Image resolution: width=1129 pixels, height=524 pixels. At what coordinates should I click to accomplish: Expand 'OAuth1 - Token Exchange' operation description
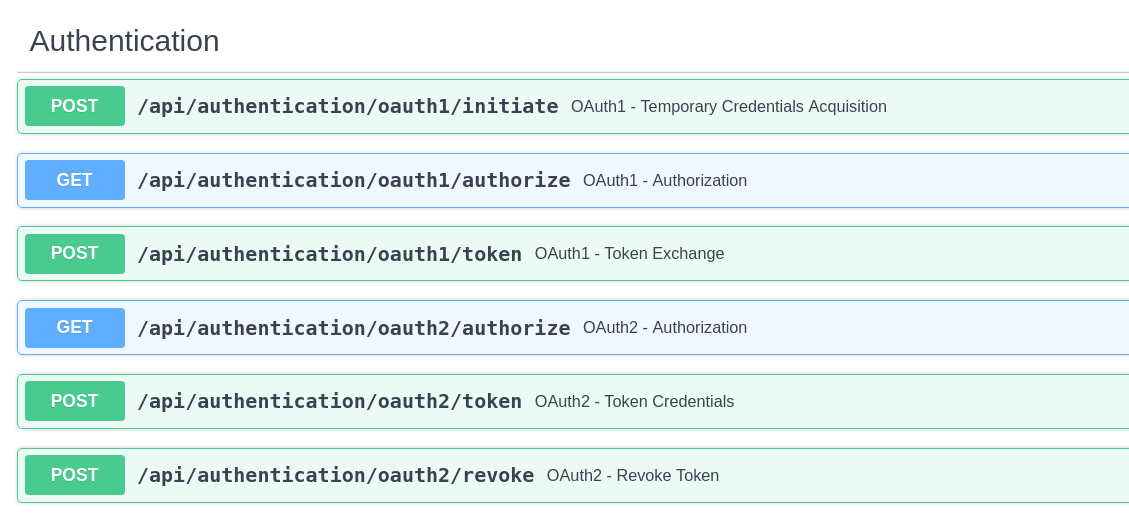click(629, 254)
